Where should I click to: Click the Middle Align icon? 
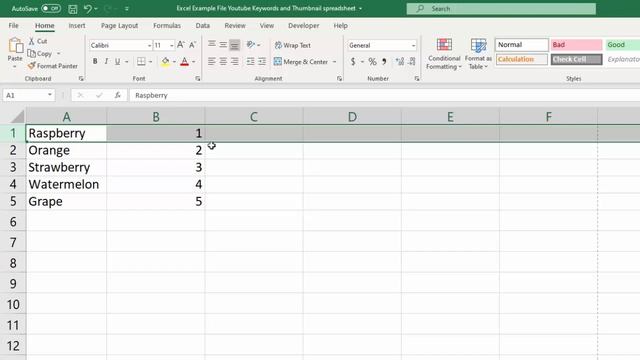(x=223, y=44)
